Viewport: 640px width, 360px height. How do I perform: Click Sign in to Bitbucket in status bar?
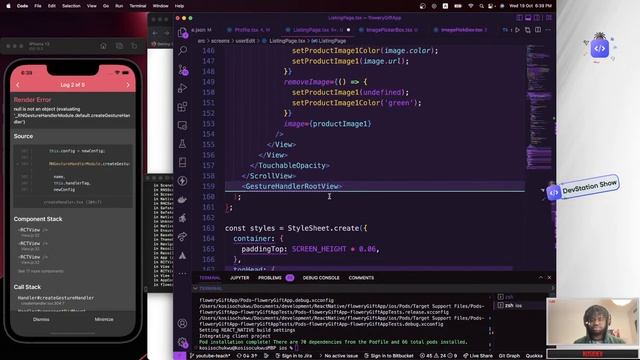(389, 356)
